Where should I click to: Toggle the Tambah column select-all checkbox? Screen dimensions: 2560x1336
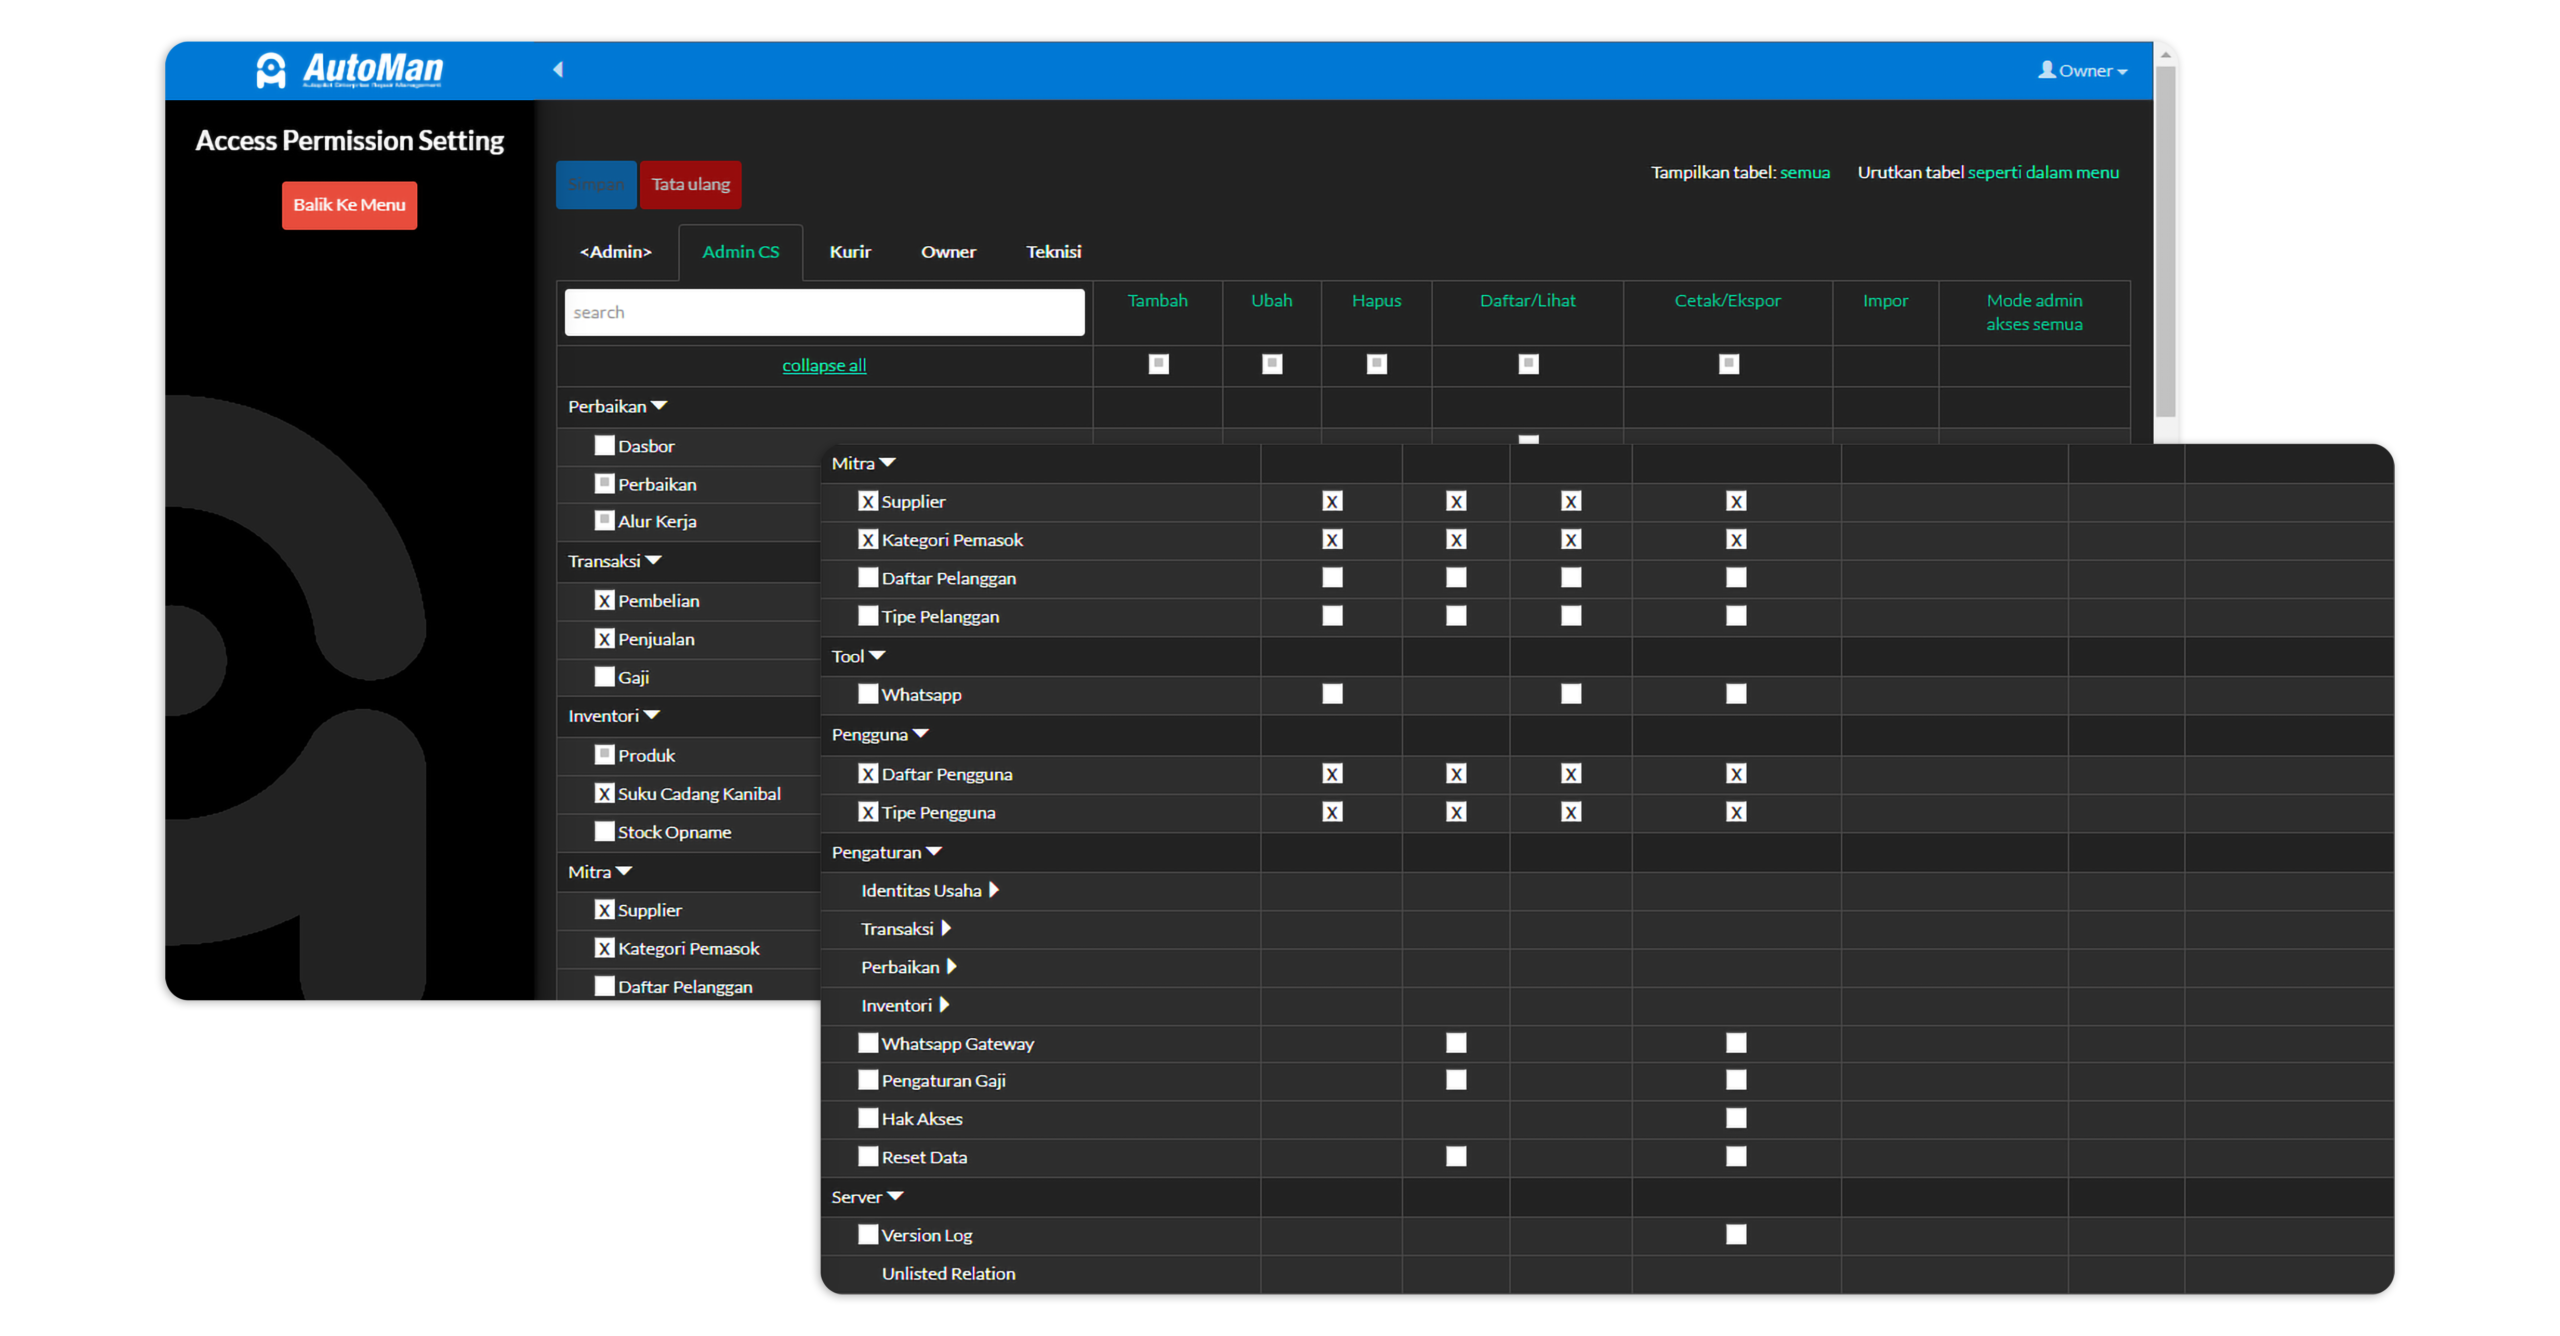1158,364
